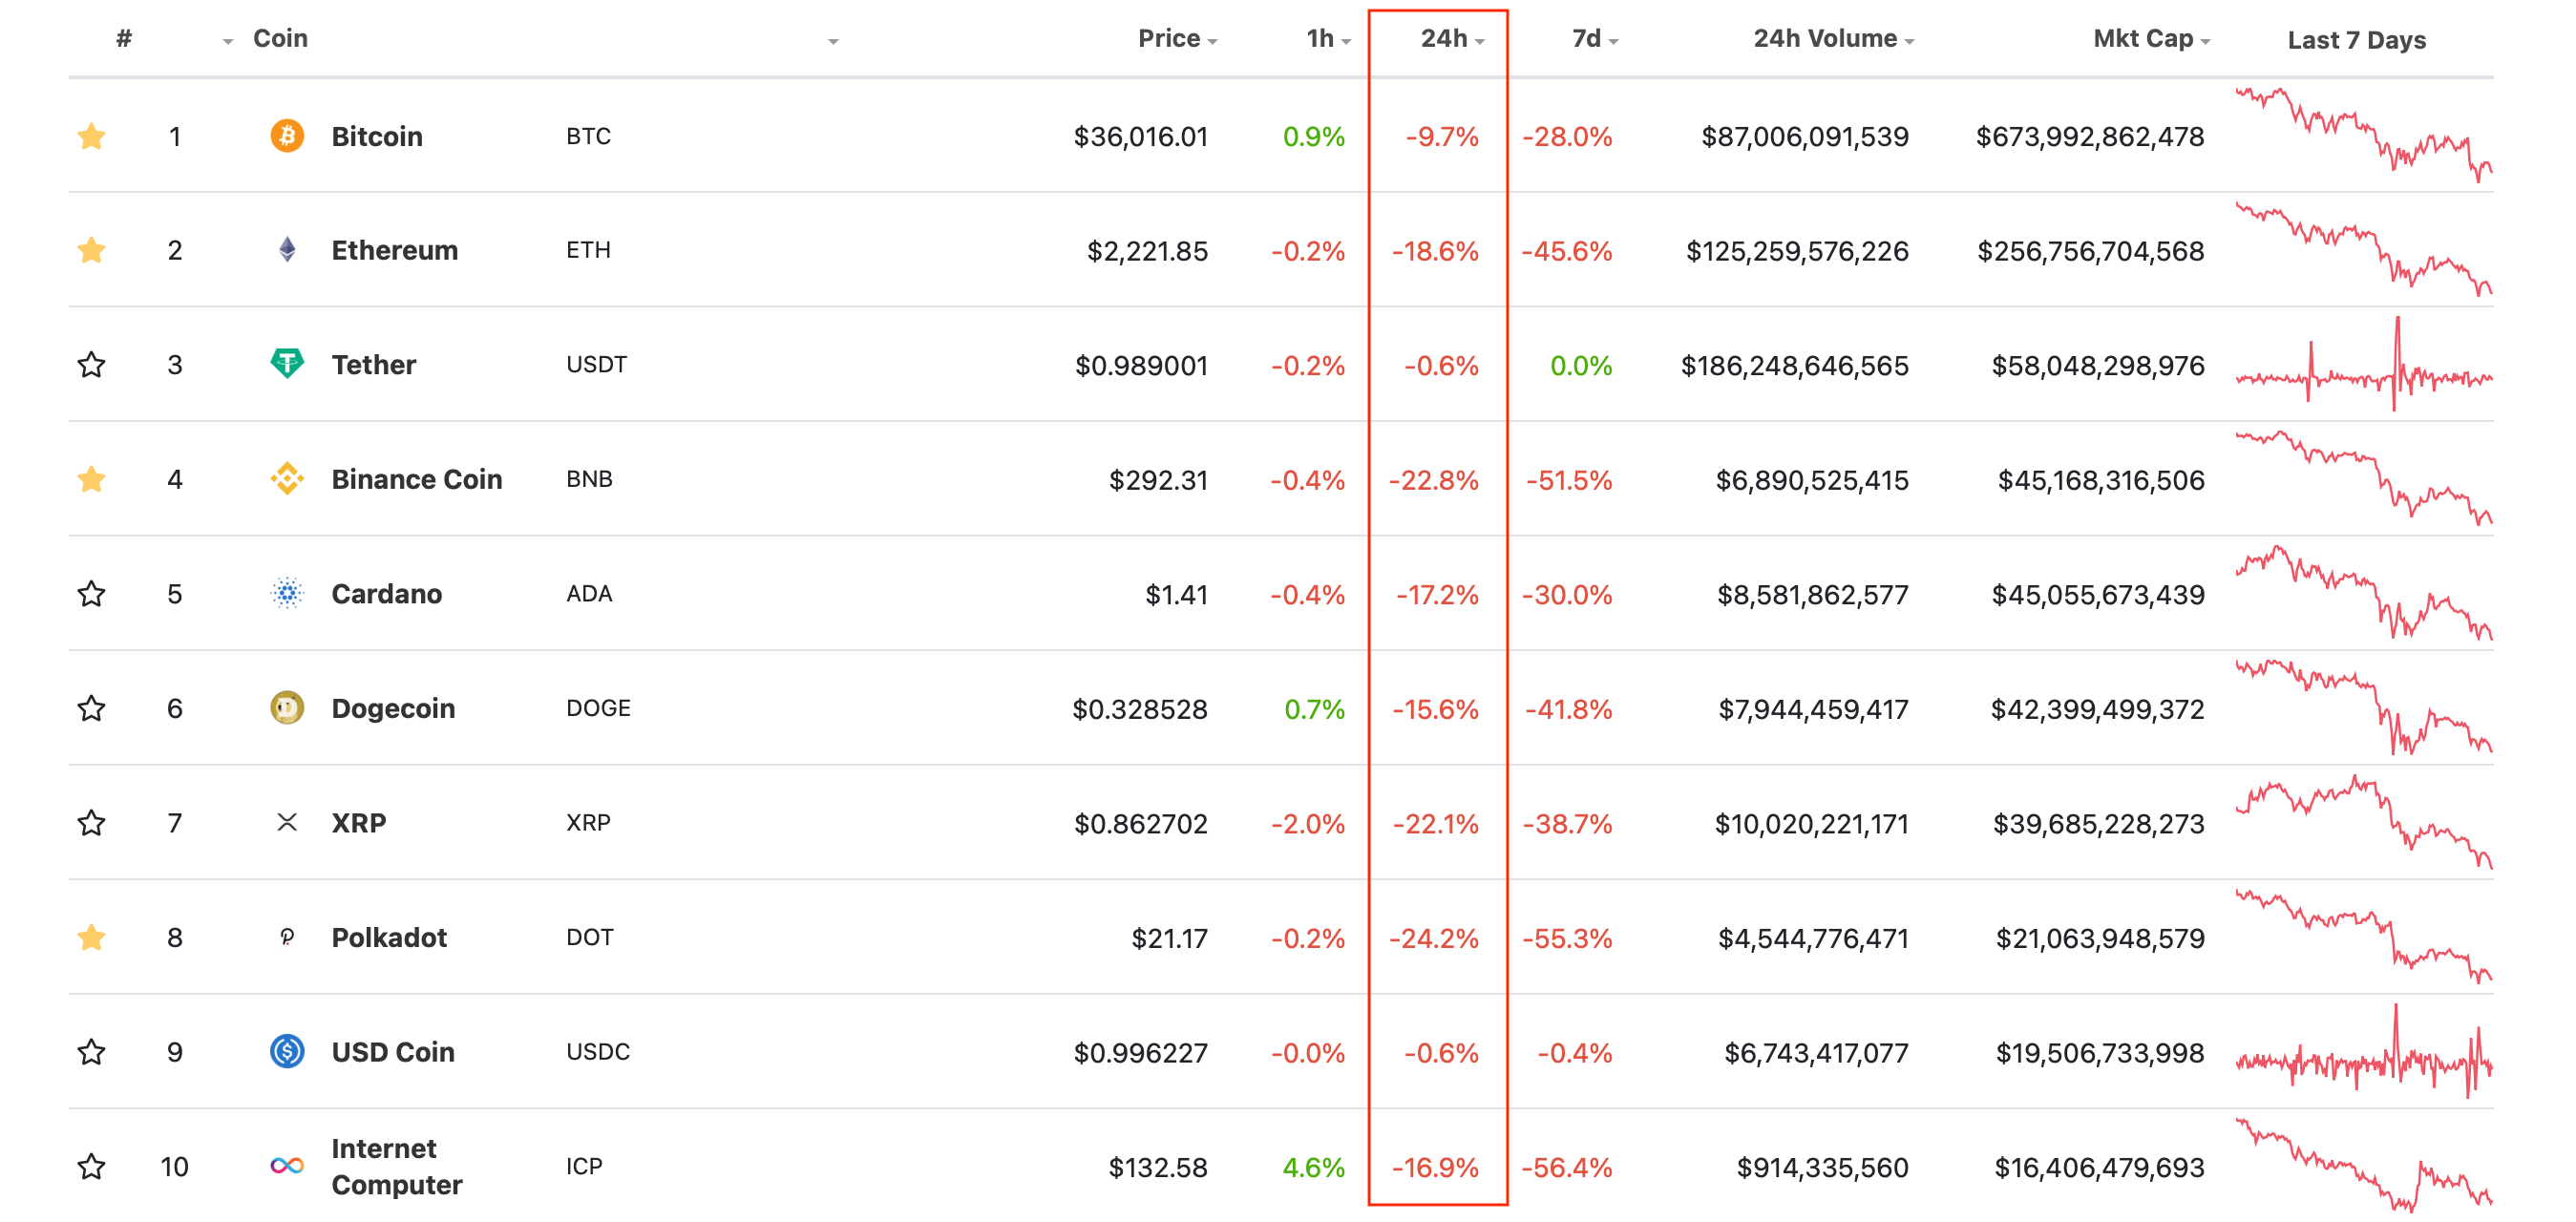Screen dimensions: 2576x1222
Task: Favorite XRP with its star
Action: coord(91,822)
